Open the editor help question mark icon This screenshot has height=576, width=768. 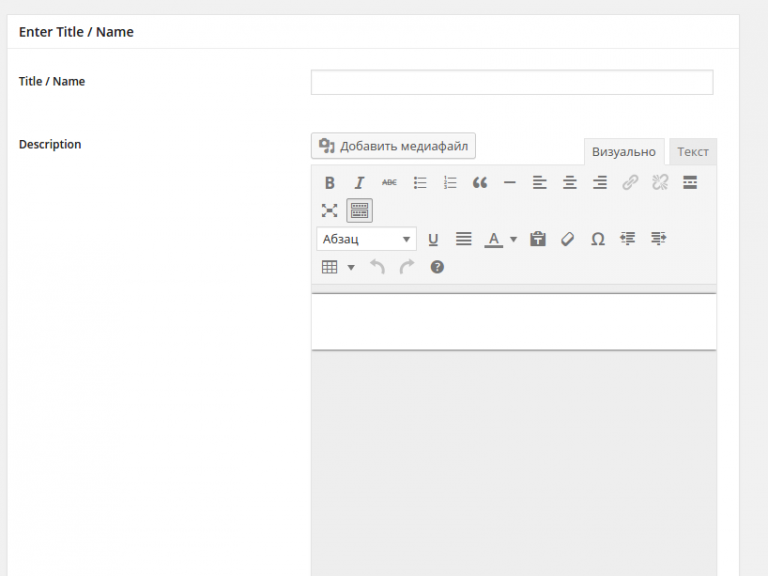click(437, 267)
